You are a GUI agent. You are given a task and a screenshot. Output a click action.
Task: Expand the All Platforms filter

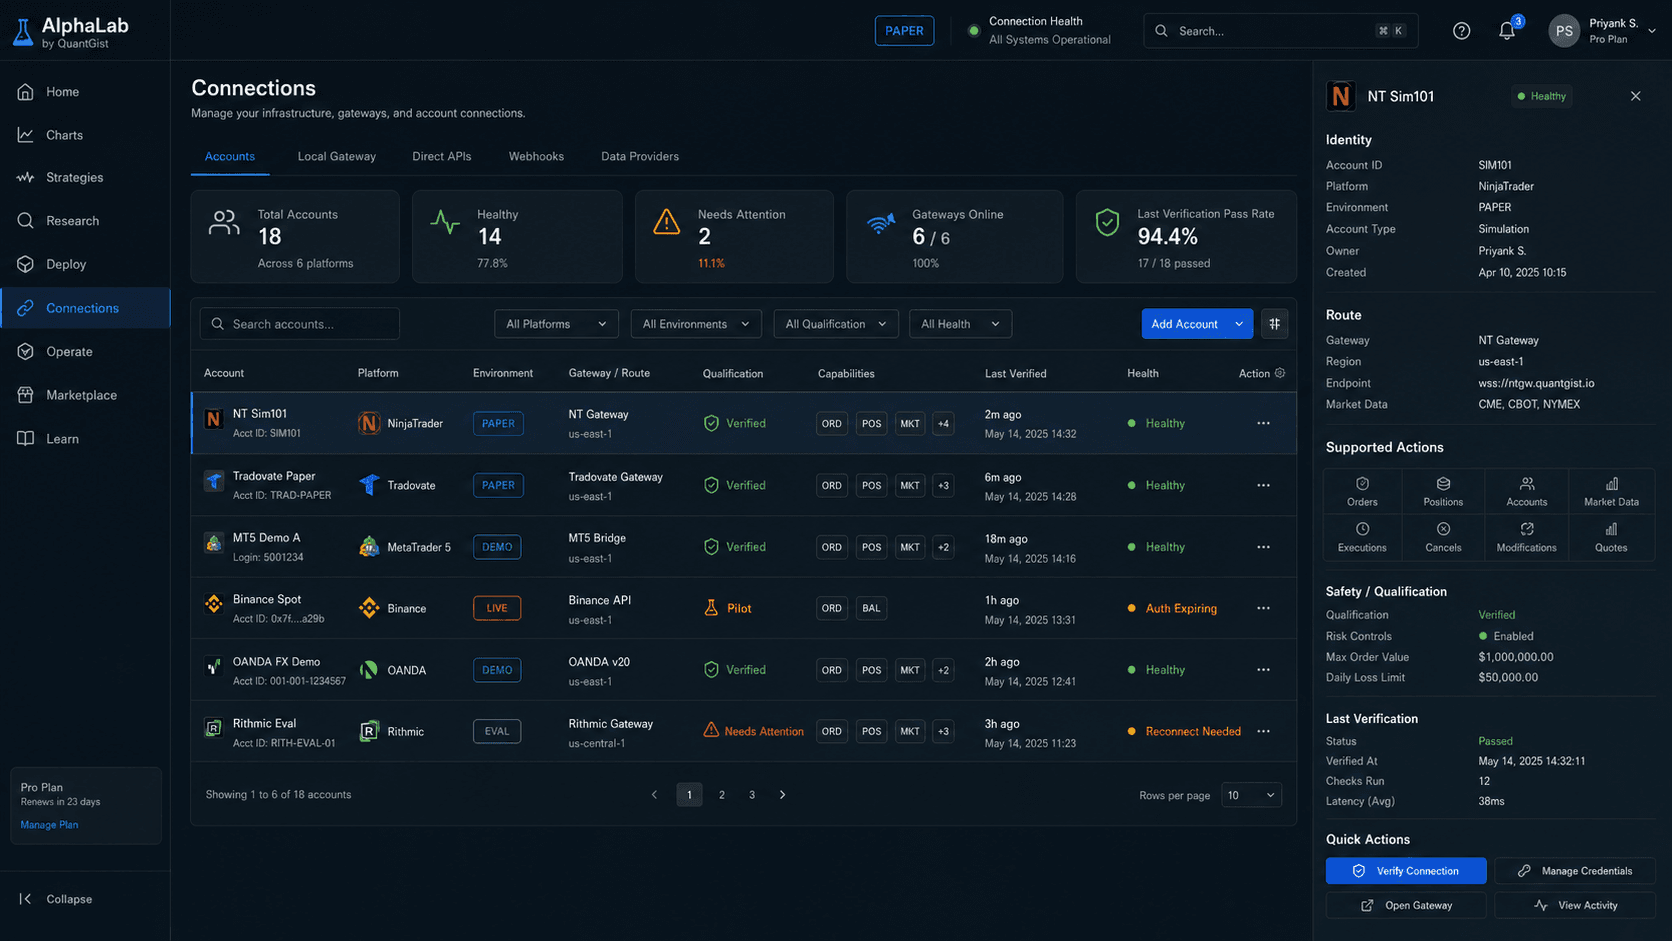coord(556,324)
